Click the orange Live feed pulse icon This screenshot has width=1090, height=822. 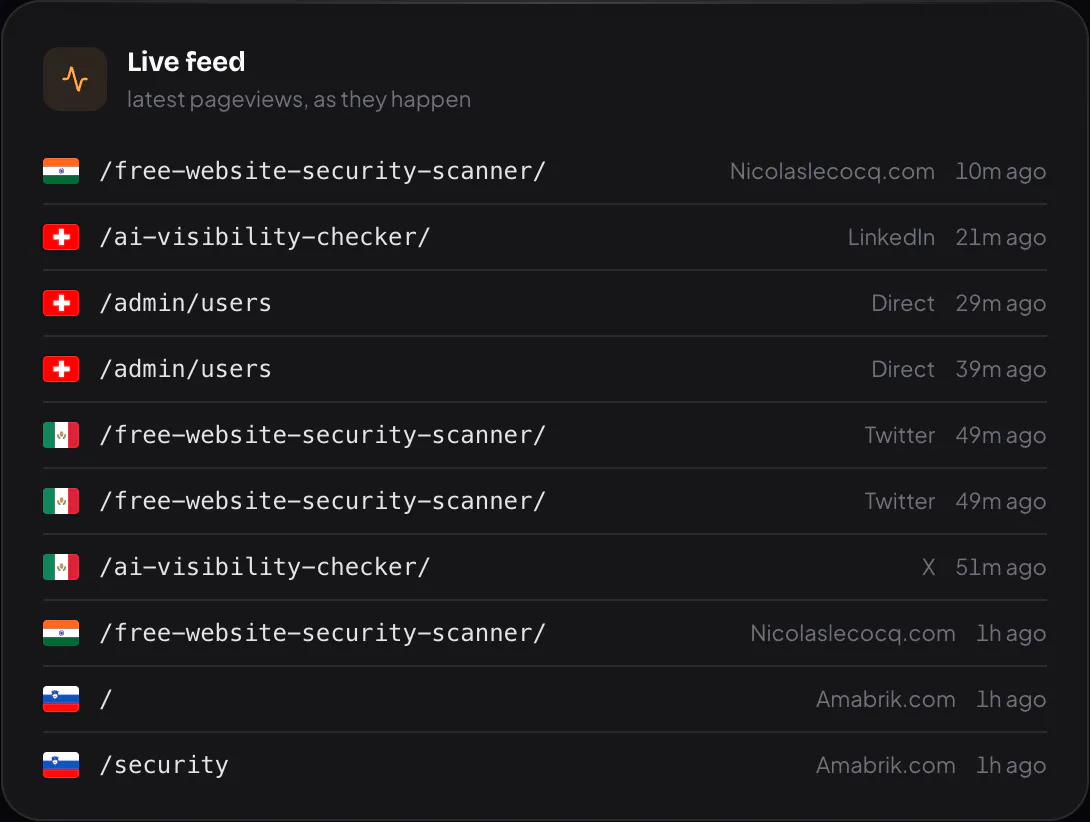tap(75, 79)
